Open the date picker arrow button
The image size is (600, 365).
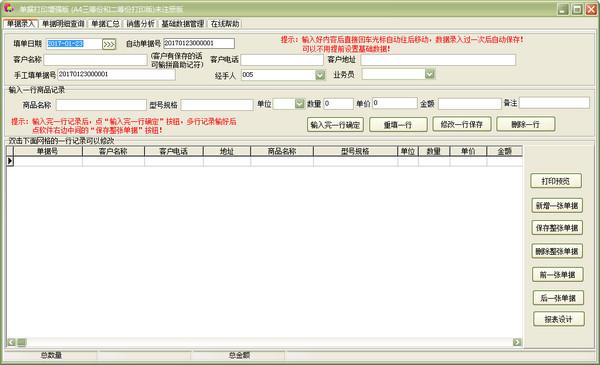(109, 44)
